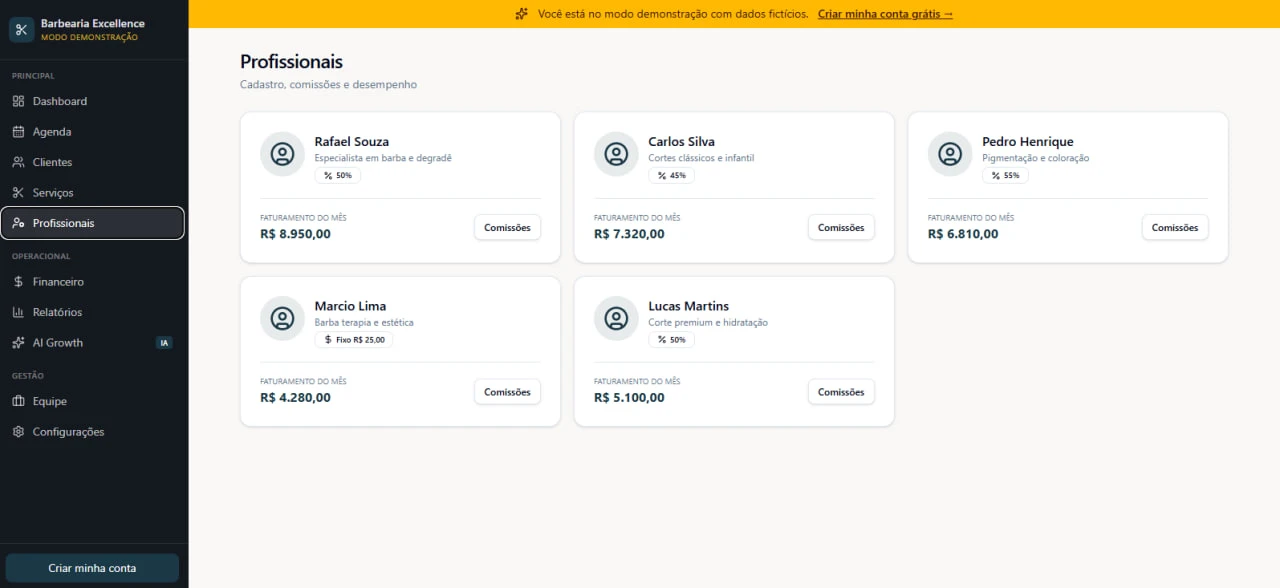
Task: Click the Agenda calendar icon
Action: coord(18,131)
